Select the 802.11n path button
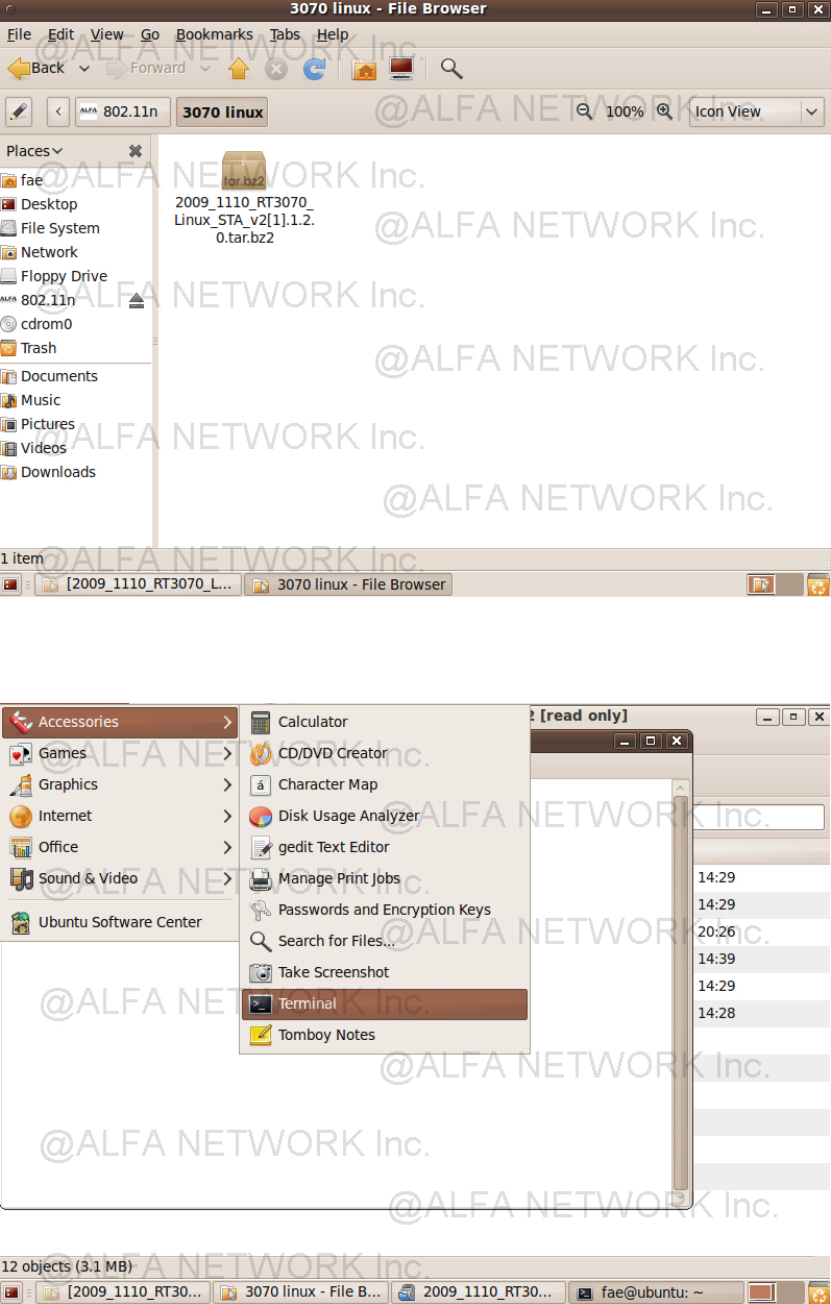The width and height of the screenshot is (831, 1304). 122,112
